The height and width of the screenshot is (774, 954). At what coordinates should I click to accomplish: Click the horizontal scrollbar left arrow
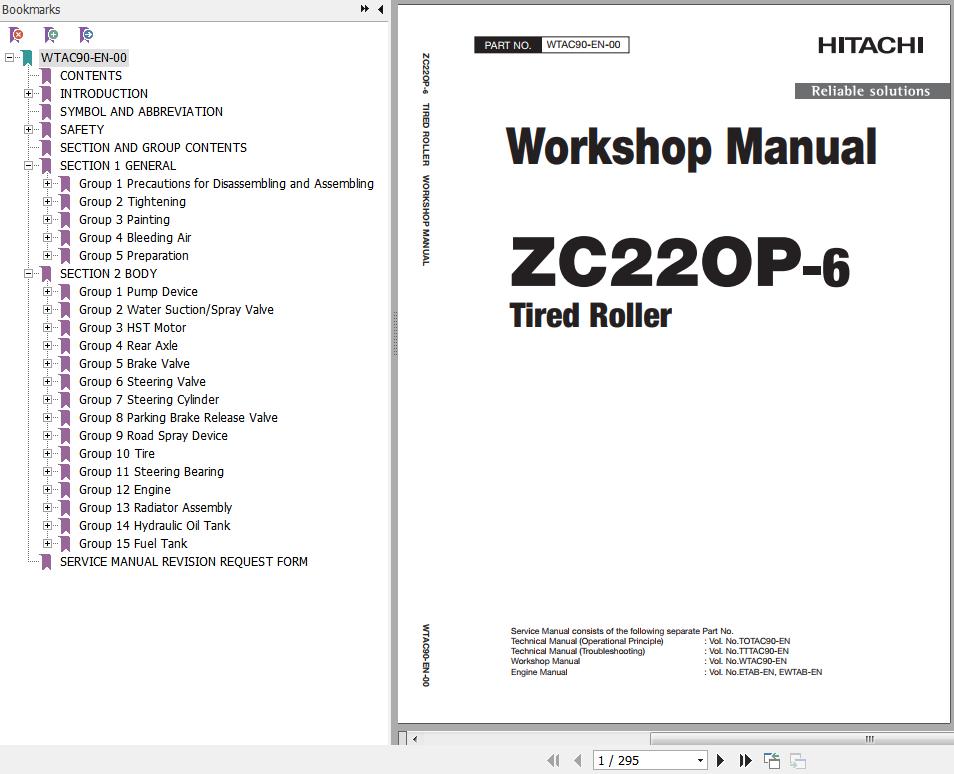coord(415,739)
